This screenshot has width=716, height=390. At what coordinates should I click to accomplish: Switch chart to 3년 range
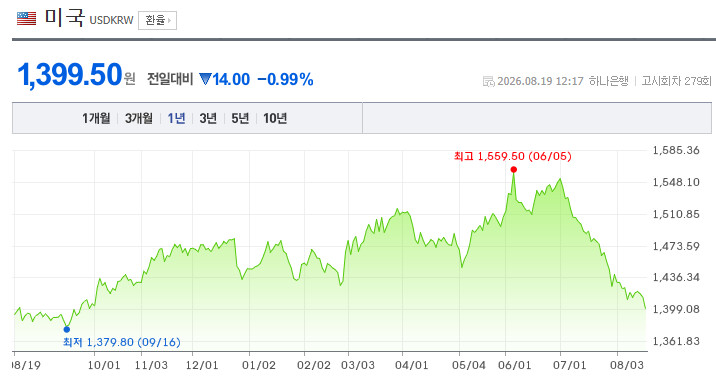coord(208,118)
